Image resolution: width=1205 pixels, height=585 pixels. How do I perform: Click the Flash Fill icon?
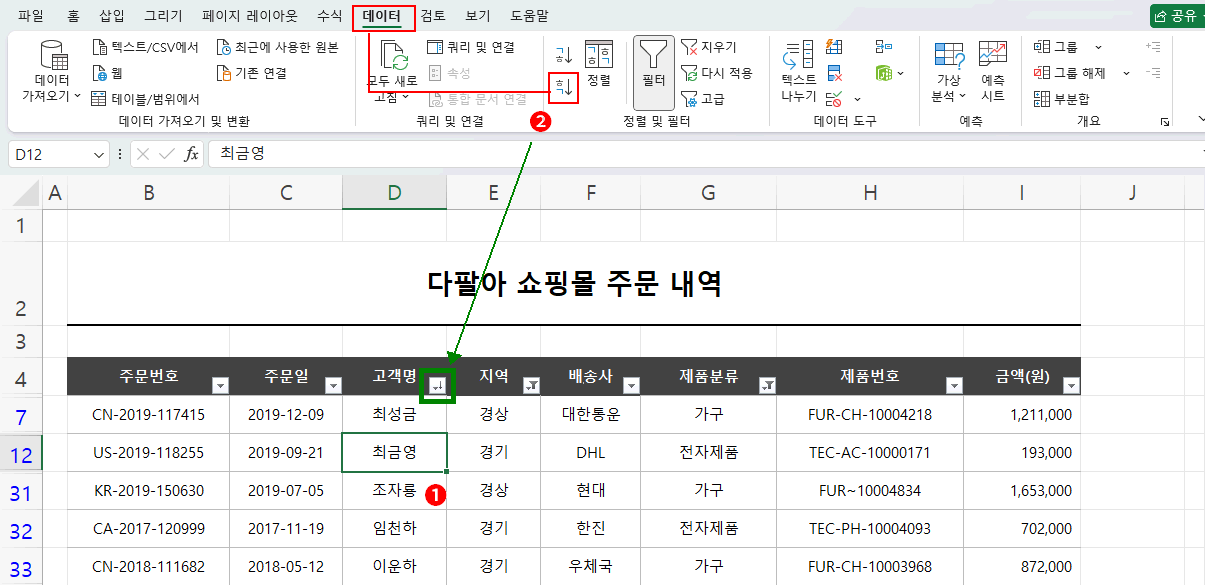click(835, 47)
